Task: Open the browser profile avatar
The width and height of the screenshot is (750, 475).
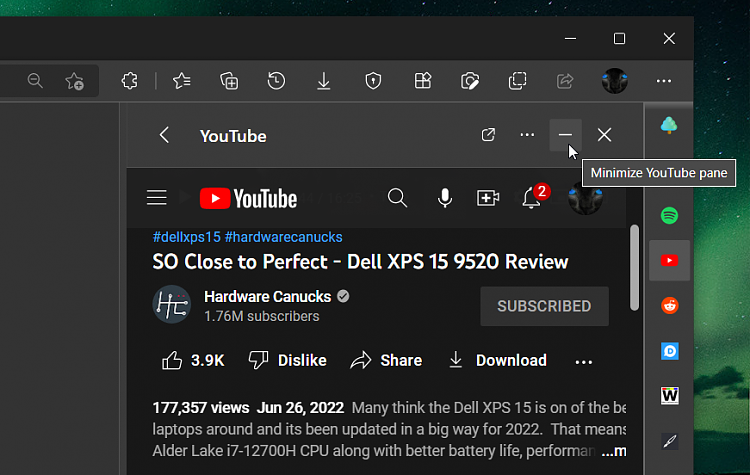Action: point(615,81)
